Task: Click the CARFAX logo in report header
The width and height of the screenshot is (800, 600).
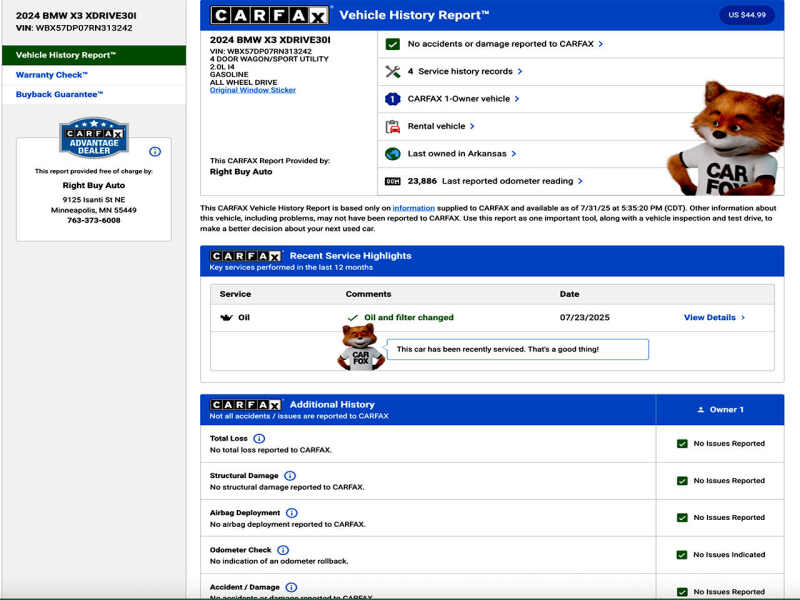Action: tap(269, 15)
